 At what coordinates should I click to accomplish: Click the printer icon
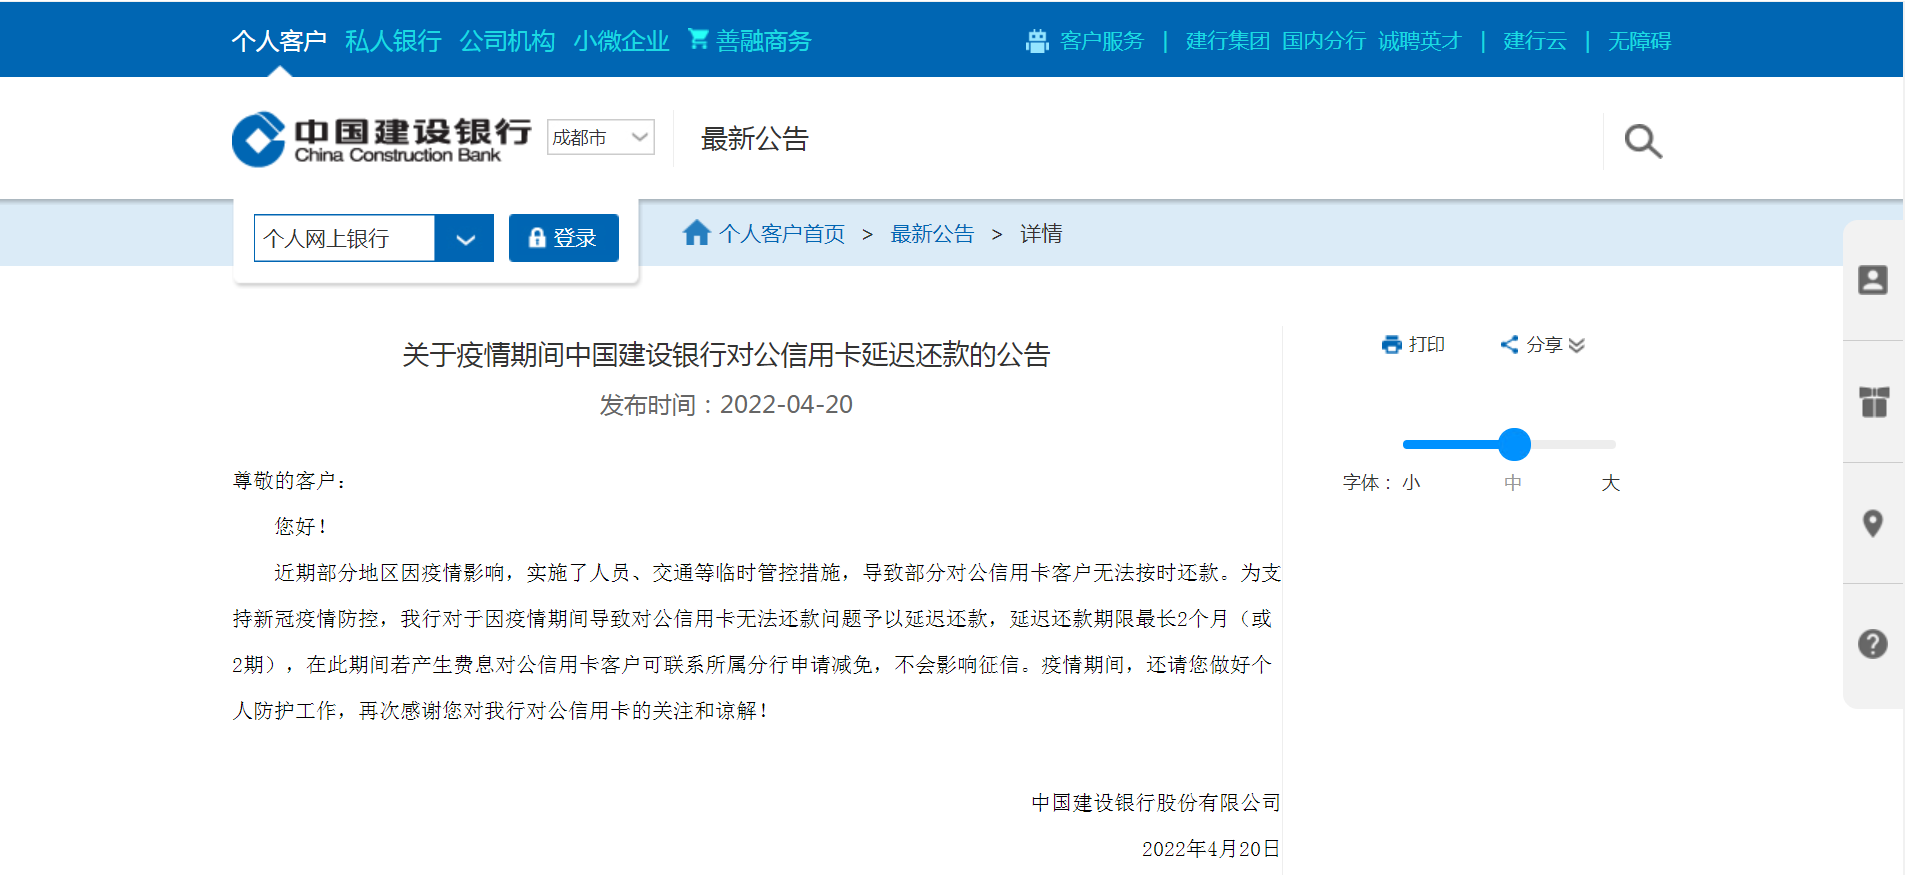1391,344
